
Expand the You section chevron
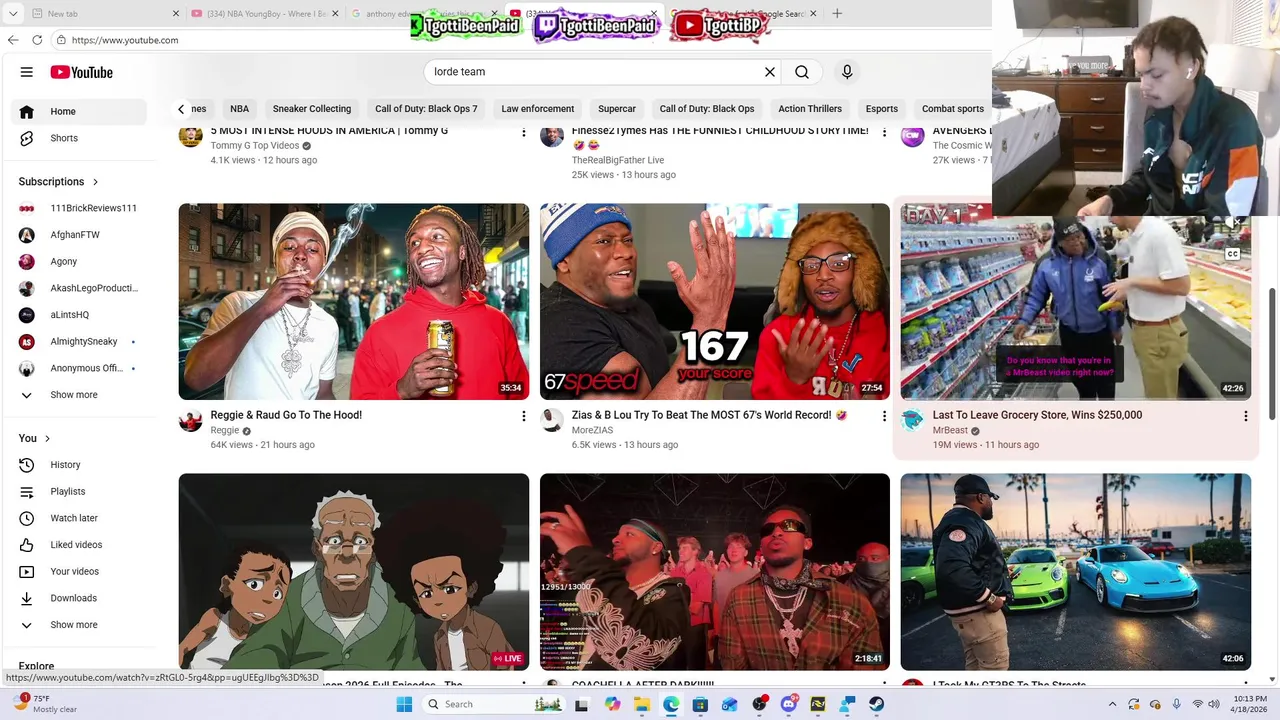47,438
